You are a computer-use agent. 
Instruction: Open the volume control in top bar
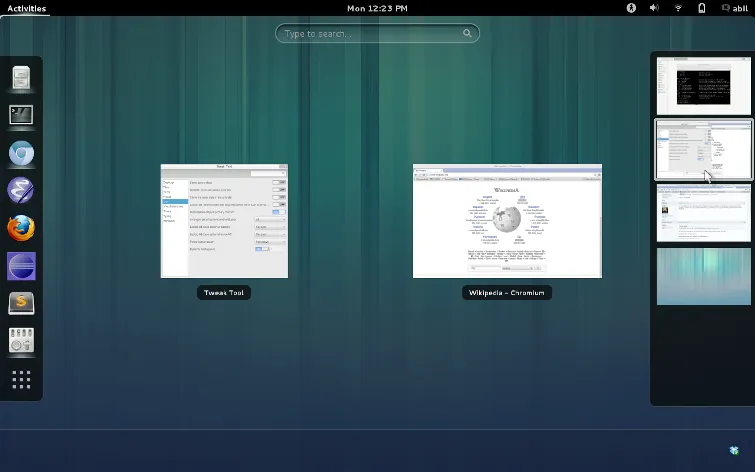654,8
